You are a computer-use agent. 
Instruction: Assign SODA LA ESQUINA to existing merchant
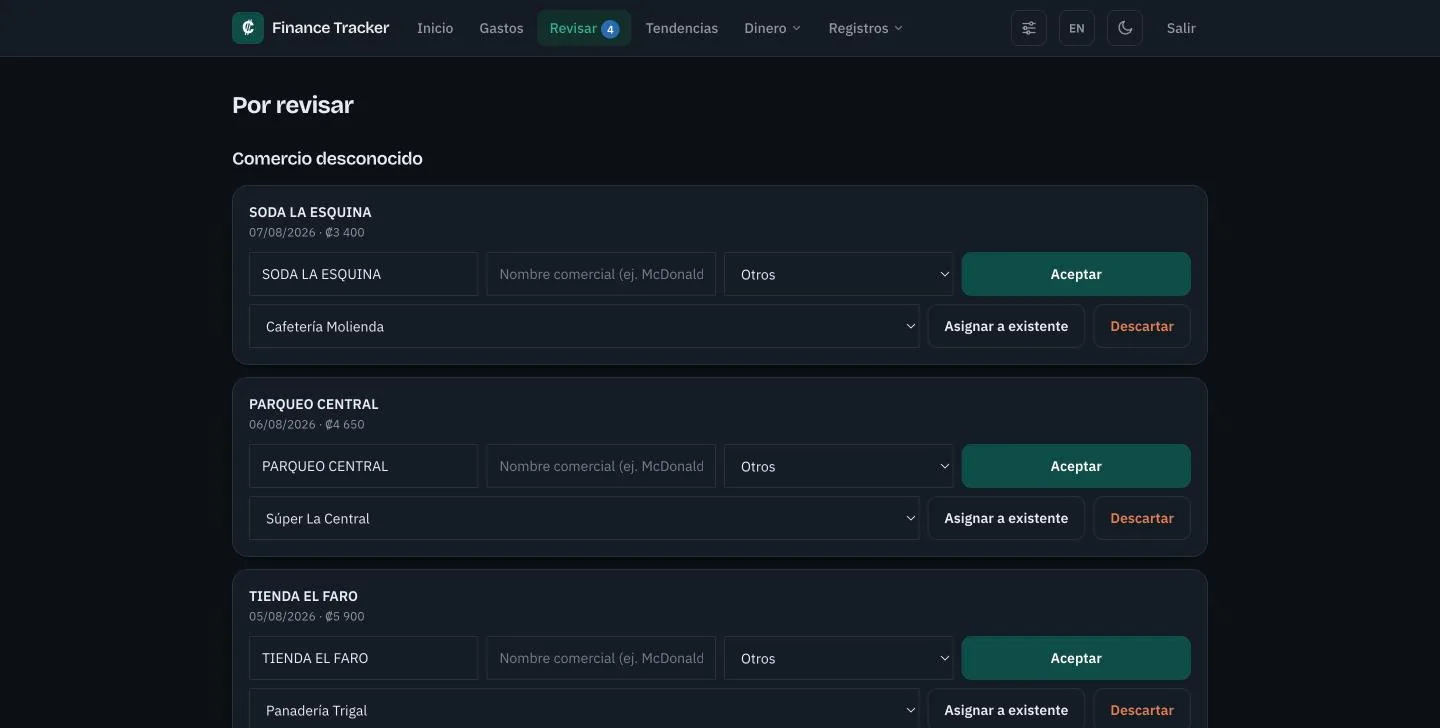(x=1006, y=326)
